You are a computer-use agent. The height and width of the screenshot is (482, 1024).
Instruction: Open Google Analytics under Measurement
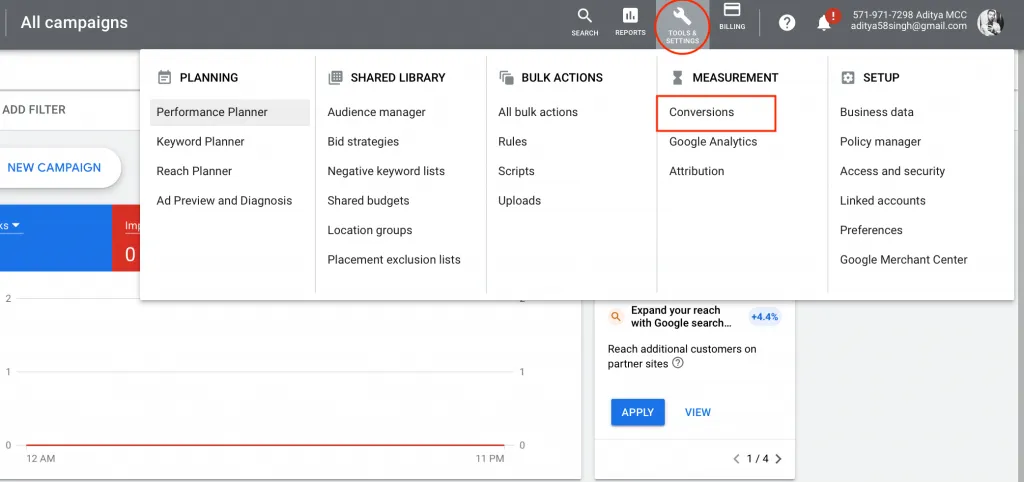[713, 142]
